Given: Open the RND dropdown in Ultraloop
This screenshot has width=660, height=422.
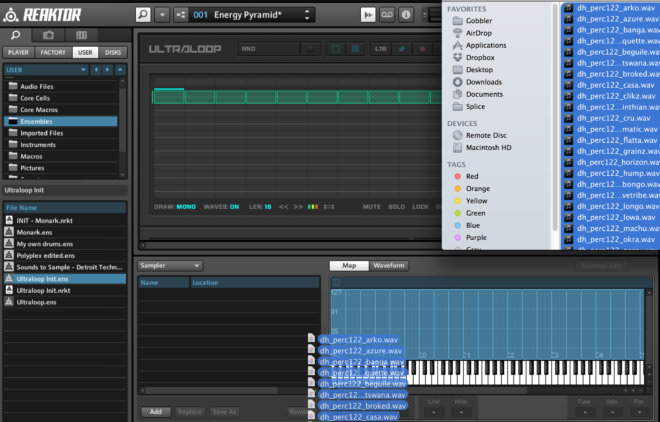Looking at the screenshot, I should tap(279, 49).
